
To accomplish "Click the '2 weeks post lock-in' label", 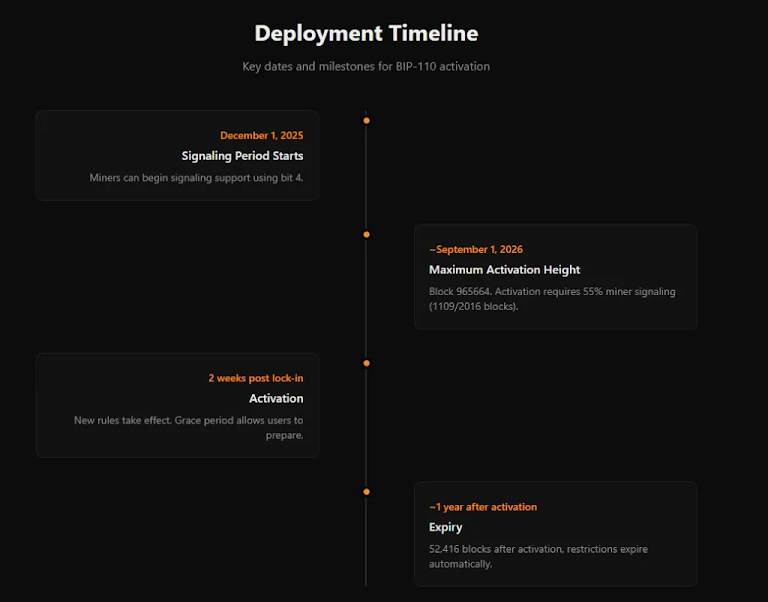I will [255, 378].
